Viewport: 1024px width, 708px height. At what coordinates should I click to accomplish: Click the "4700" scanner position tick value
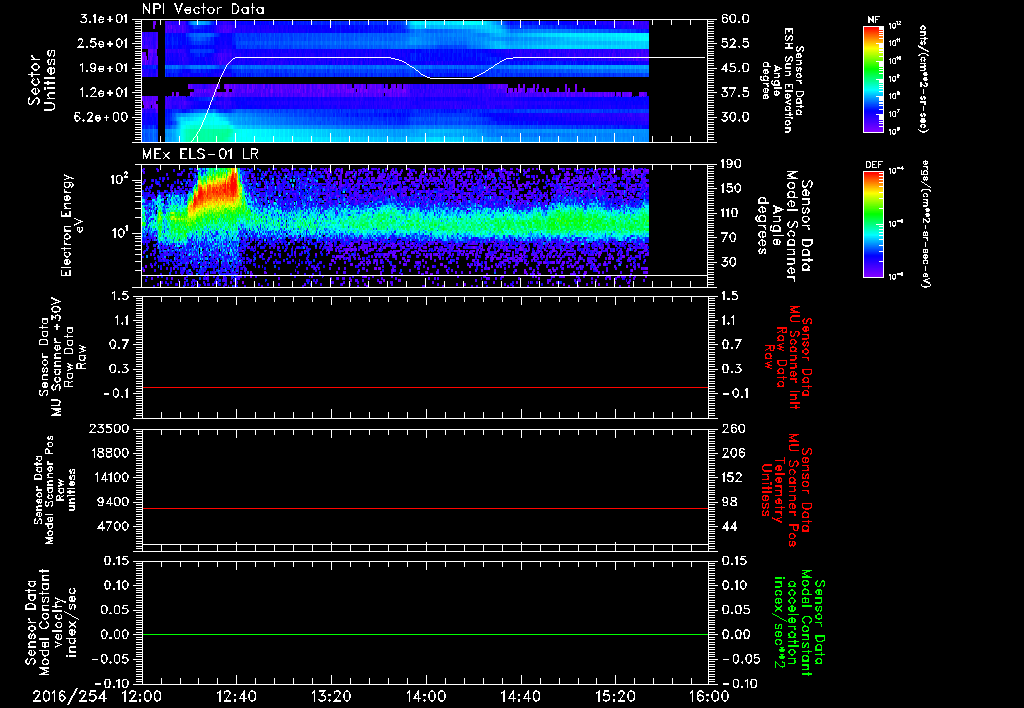tap(114, 526)
